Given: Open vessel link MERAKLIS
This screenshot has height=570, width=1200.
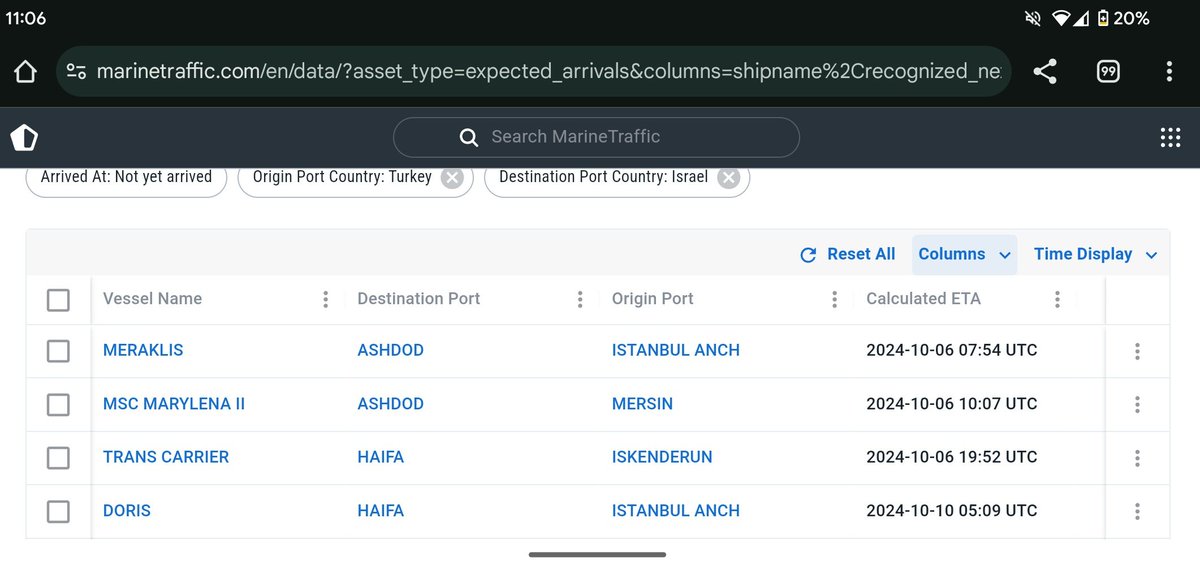Looking at the screenshot, I should (x=143, y=350).
